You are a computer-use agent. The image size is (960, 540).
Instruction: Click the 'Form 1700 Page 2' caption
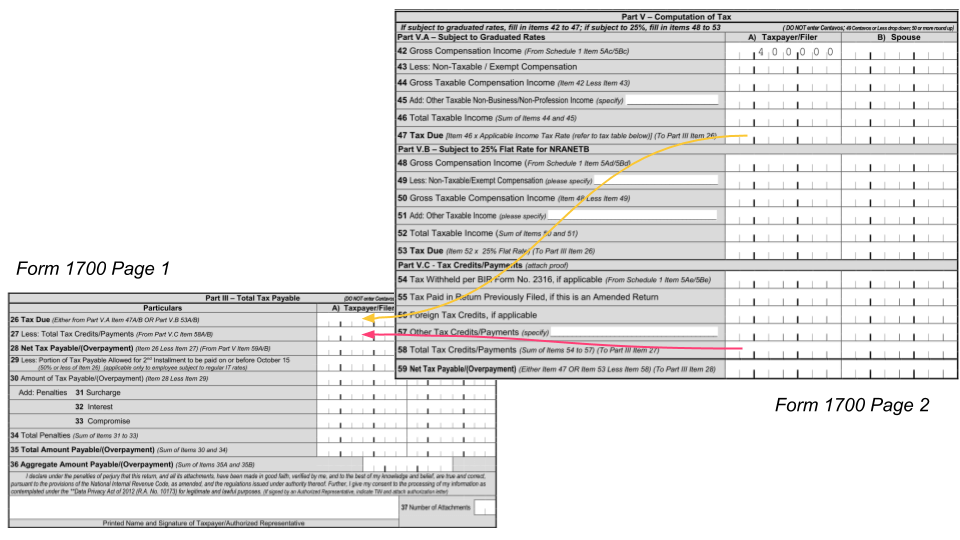[x=852, y=405]
